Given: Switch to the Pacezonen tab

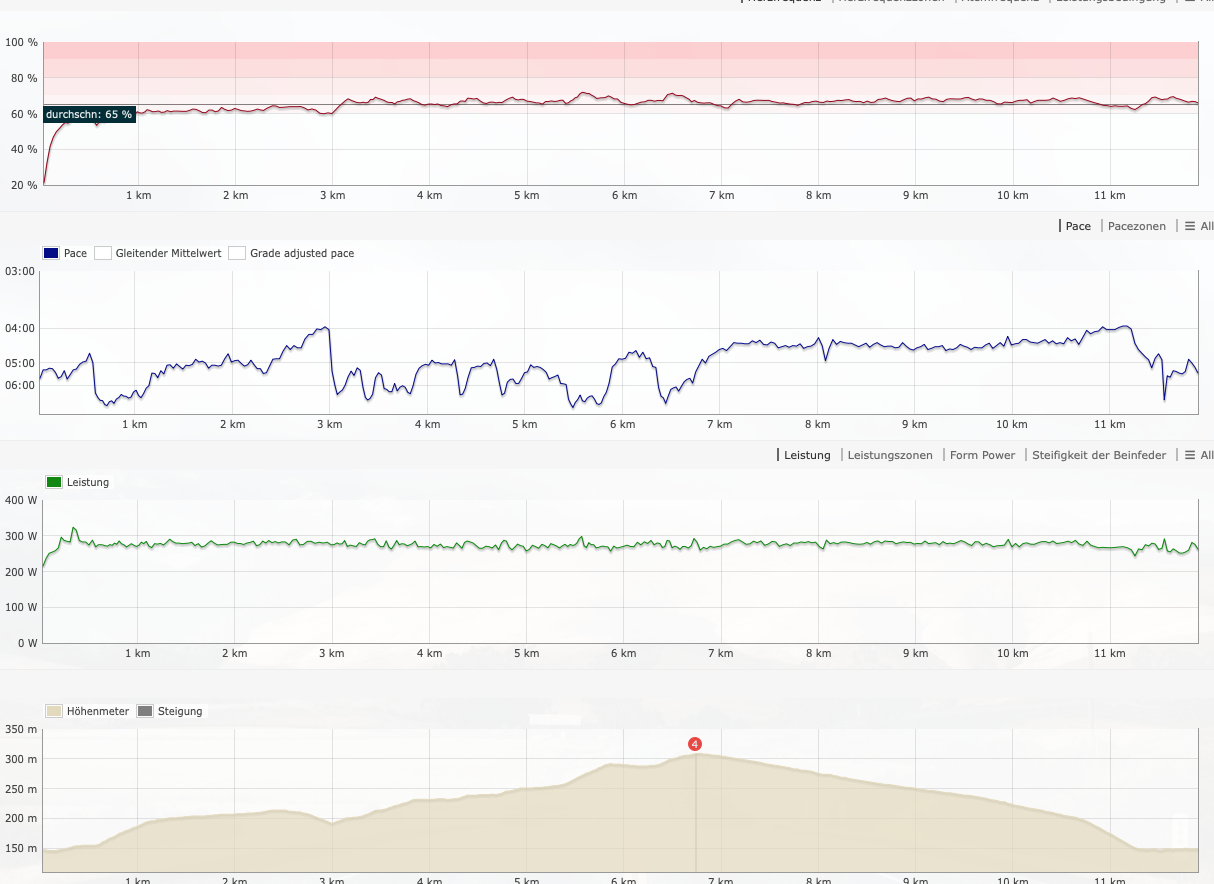Looking at the screenshot, I should click(1137, 226).
